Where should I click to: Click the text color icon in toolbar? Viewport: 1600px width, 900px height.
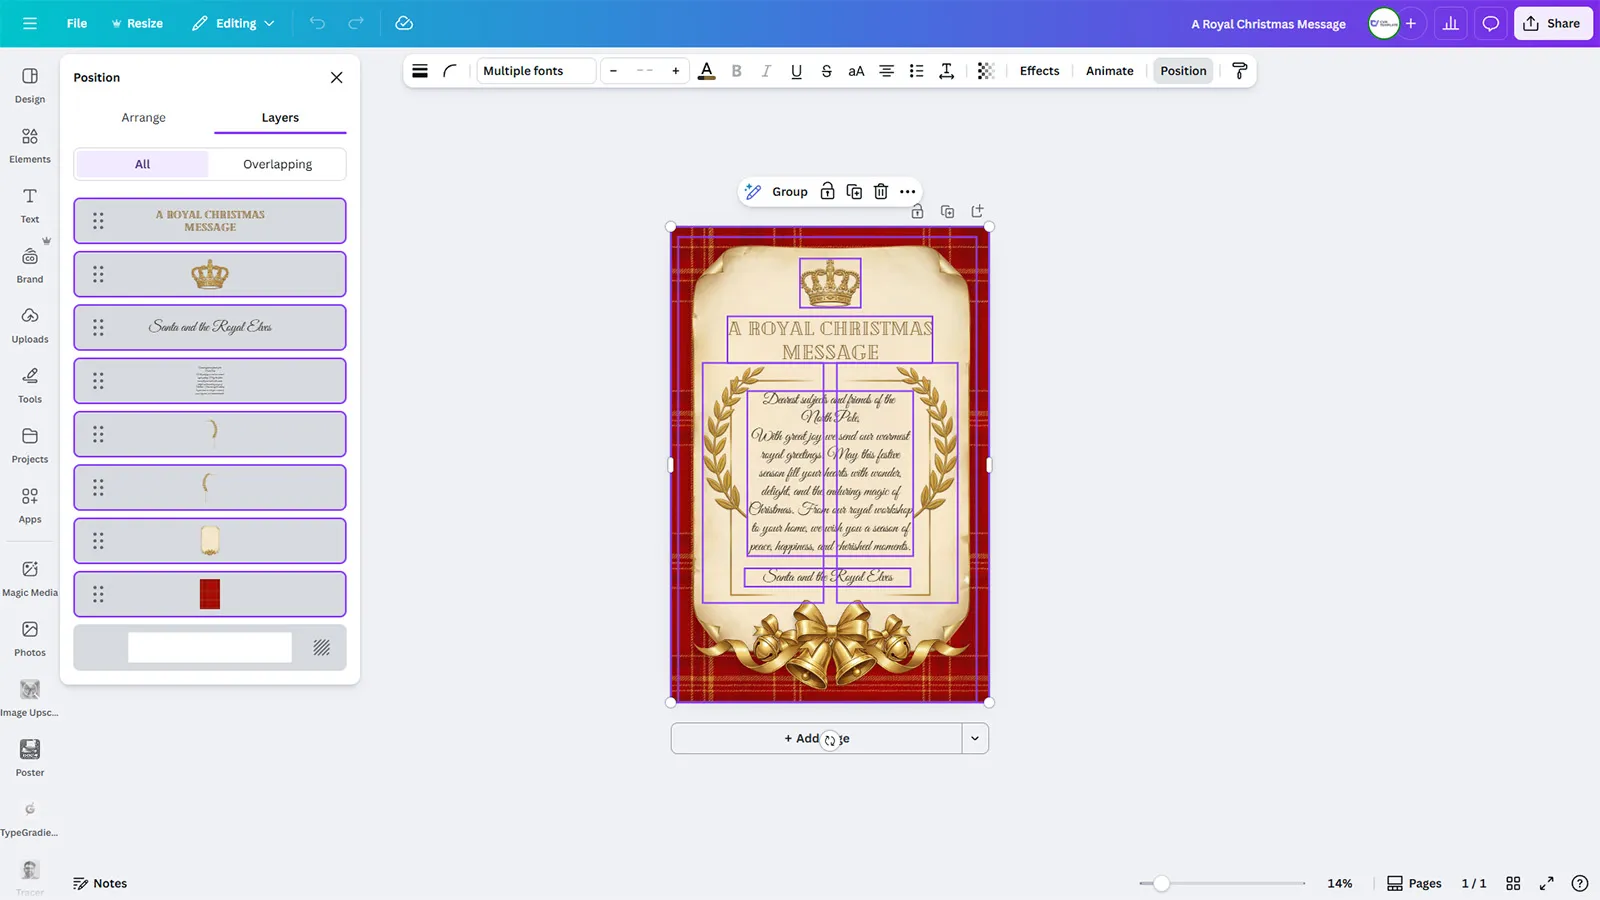coord(706,71)
